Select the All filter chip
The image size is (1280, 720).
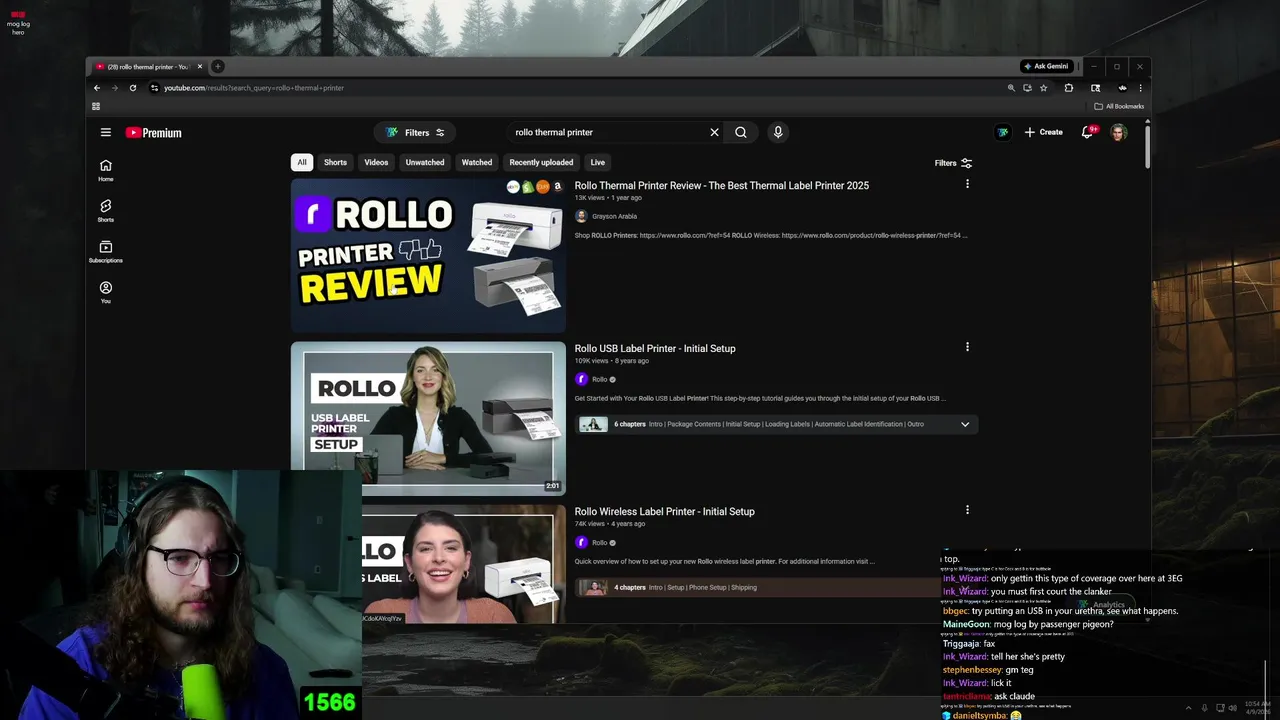(x=302, y=162)
